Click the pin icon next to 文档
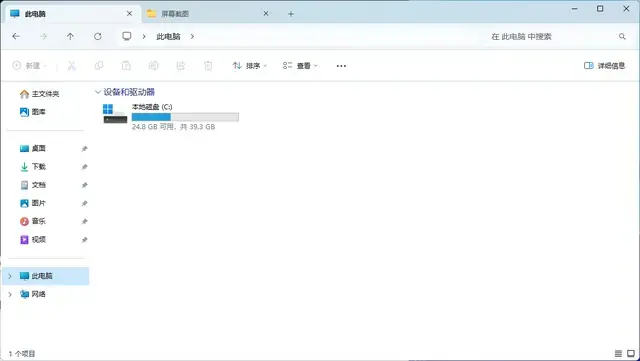Image resolution: width=640 pixels, height=361 pixels. pyautogui.click(x=84, y=185)
